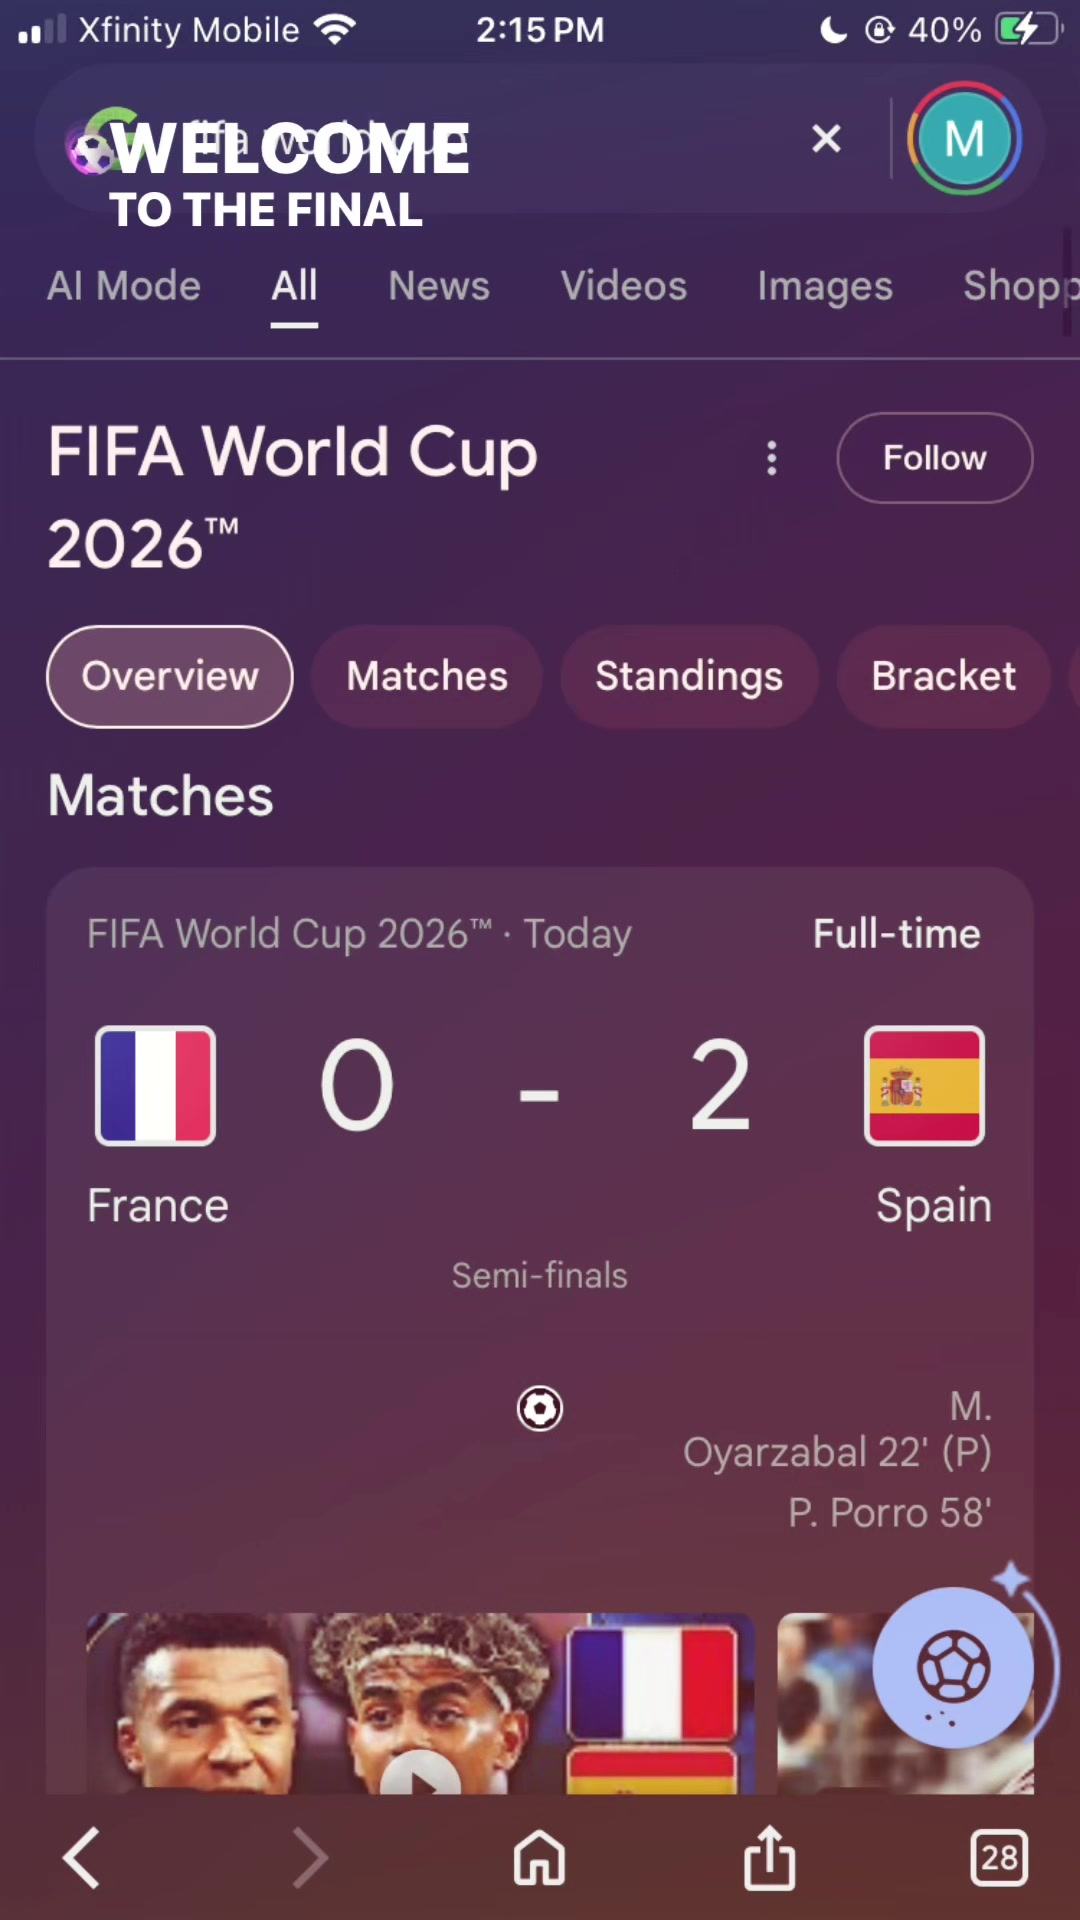Open the 28 tabs switcher

click(x=999, y=1858)
